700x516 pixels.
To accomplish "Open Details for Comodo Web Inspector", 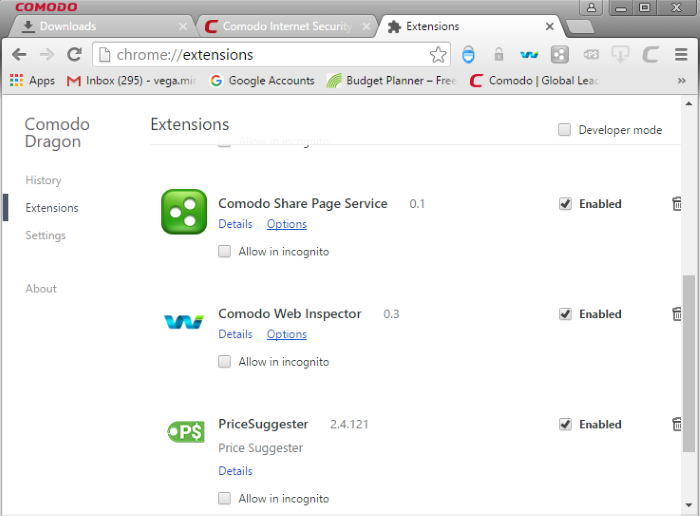I will pos(235,334).
